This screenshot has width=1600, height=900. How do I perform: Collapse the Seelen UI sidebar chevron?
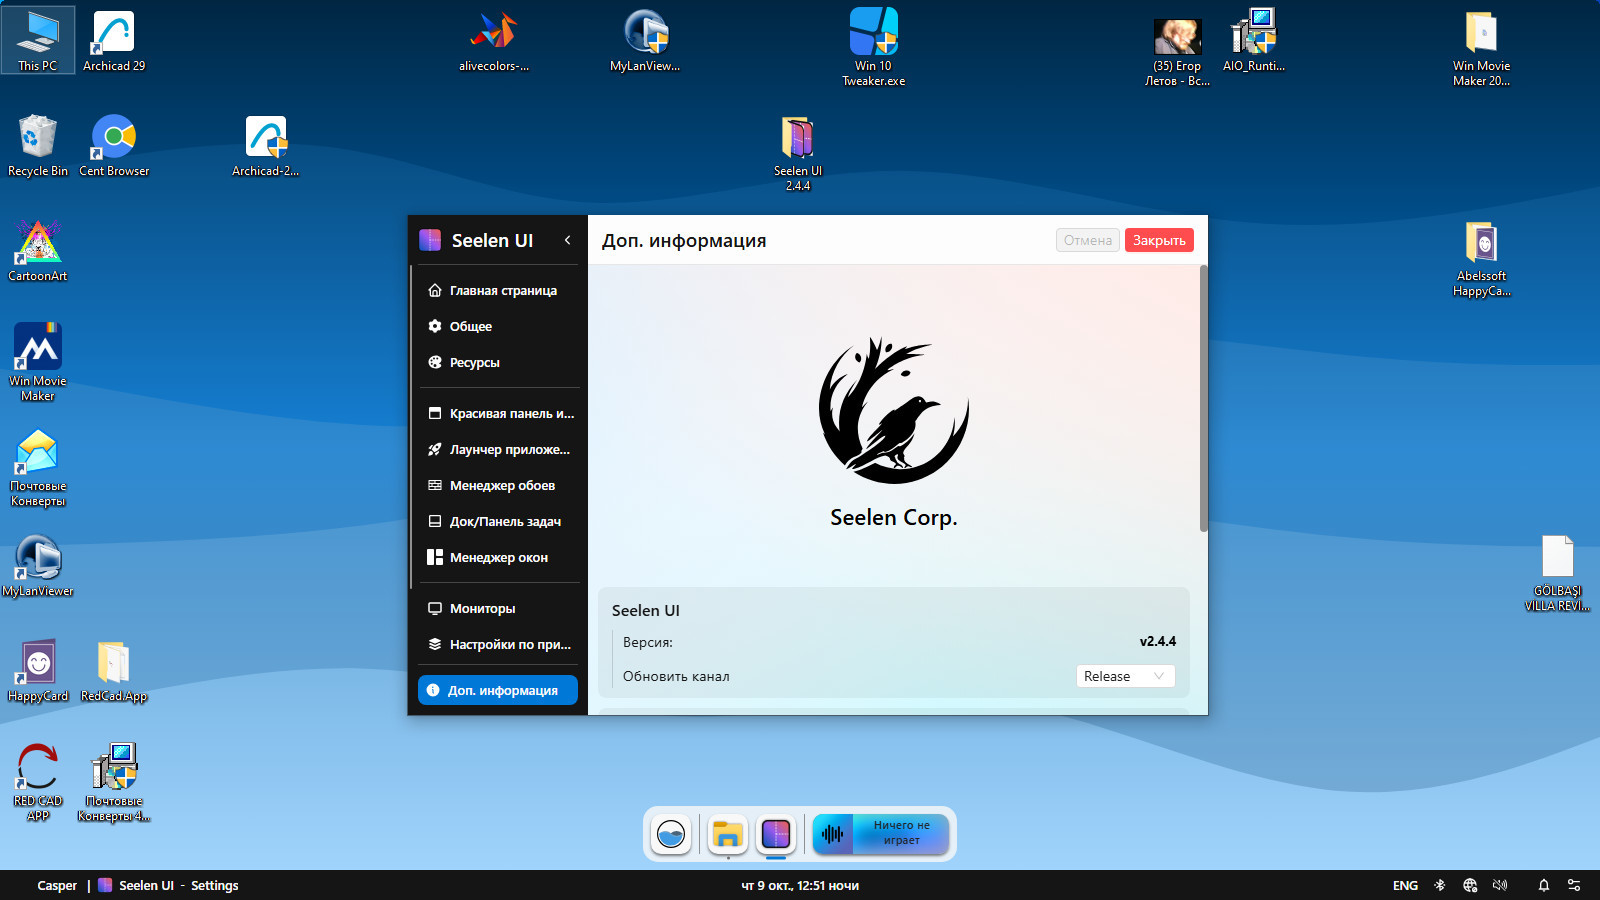pyautogui.click(x=567, y=240)
